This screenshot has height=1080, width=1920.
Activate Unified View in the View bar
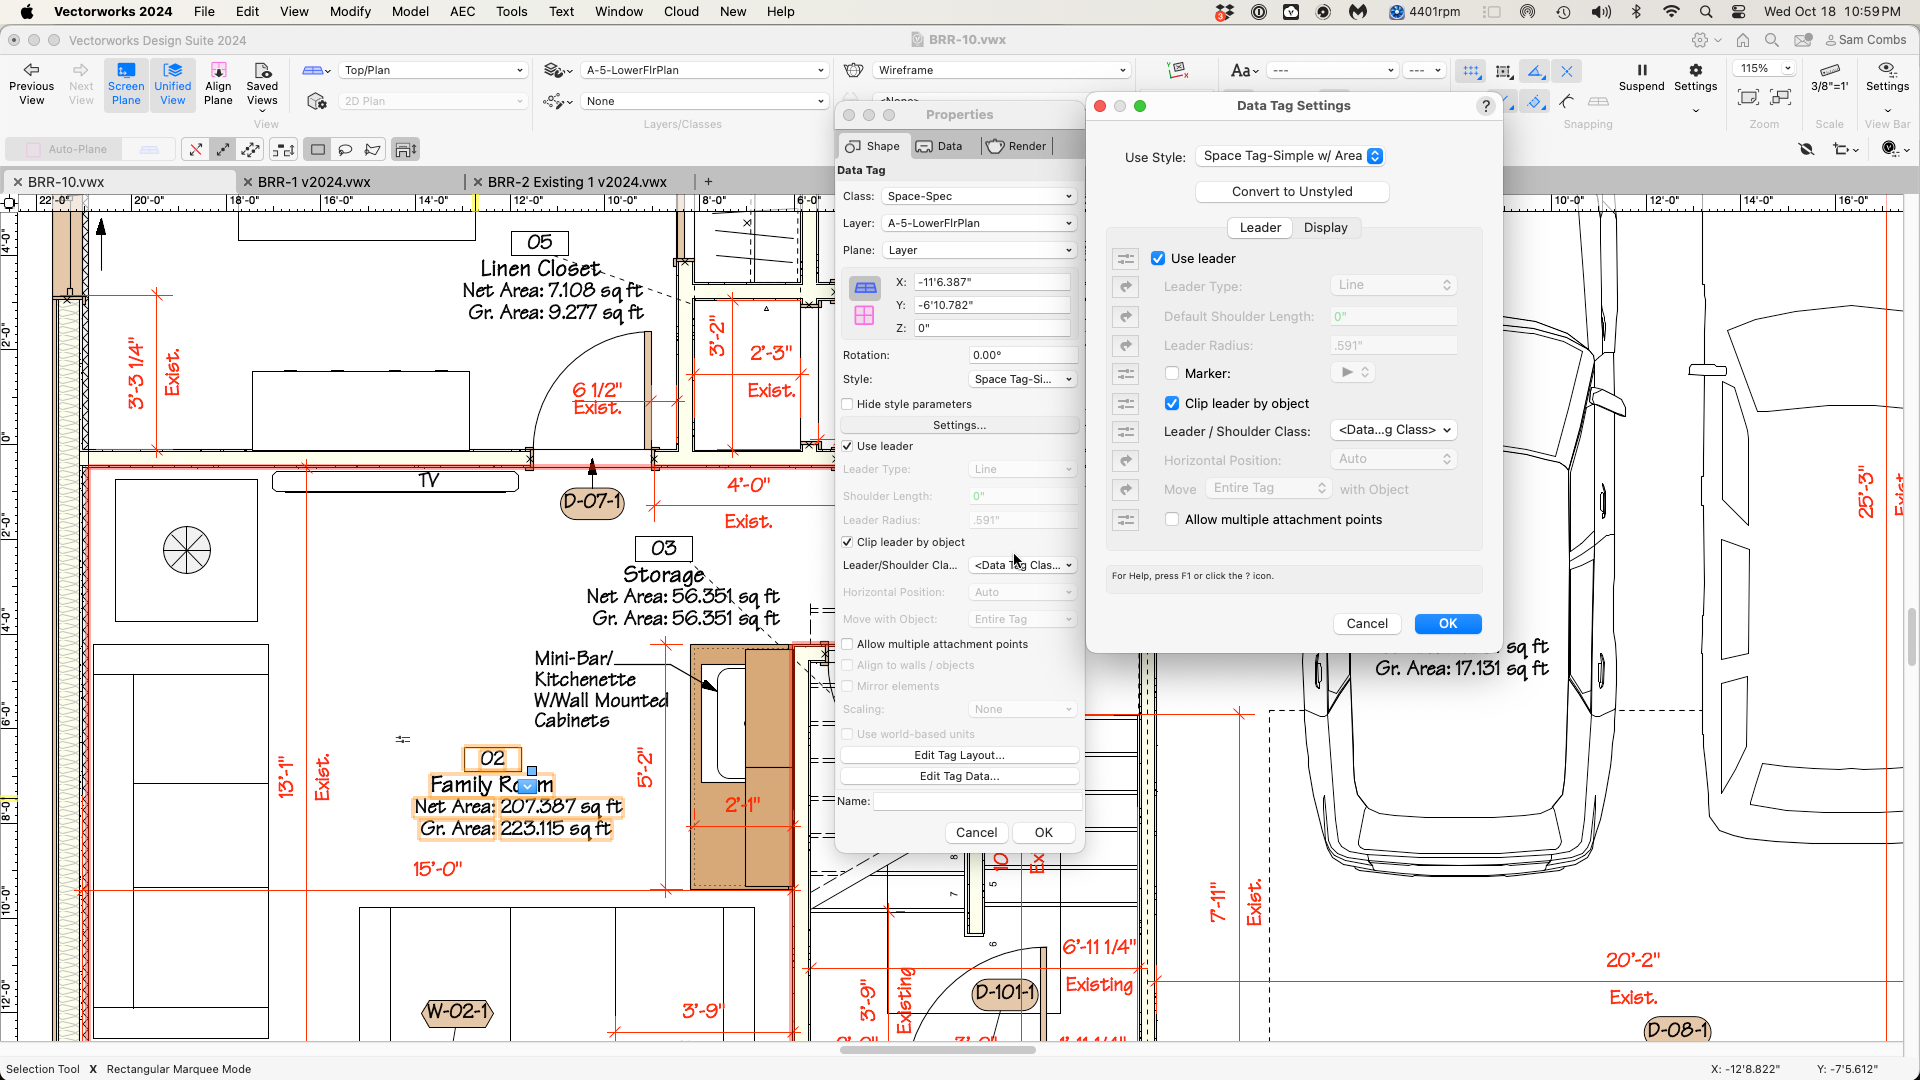click(x=173, y=84)
